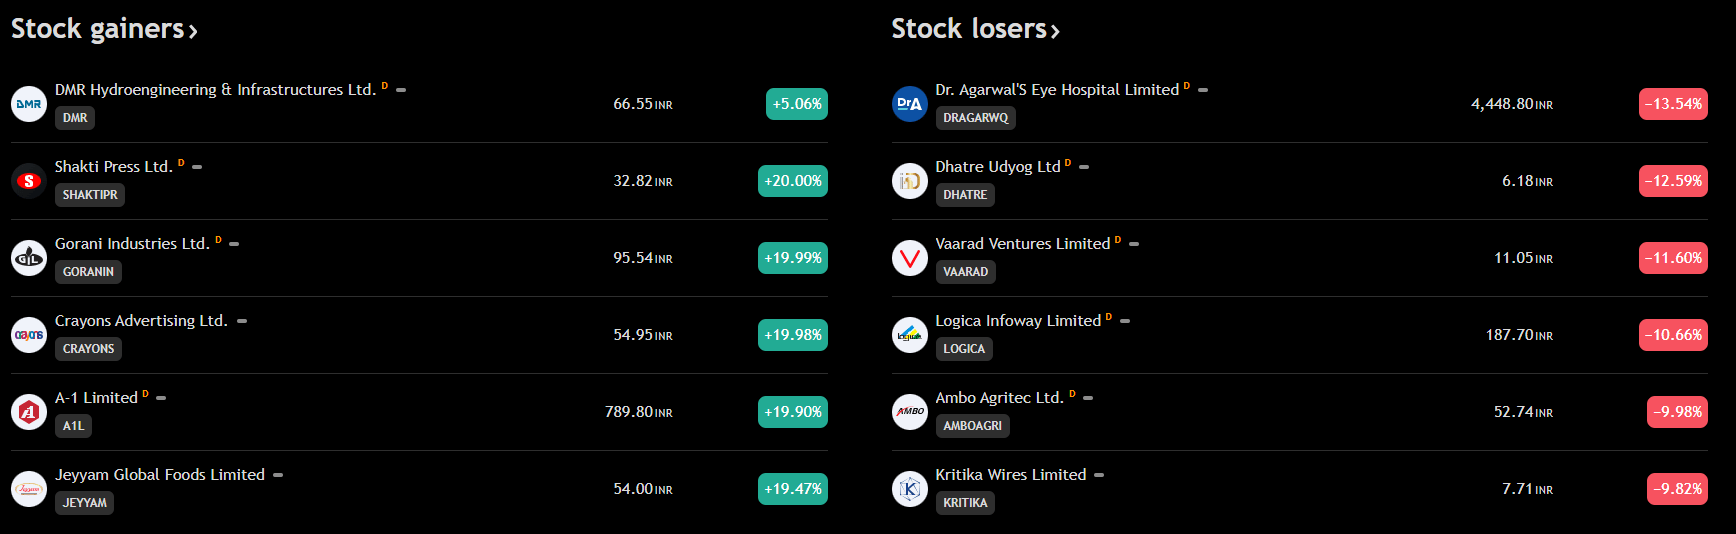Select the GORANIN ticker tag
The height and width of the screenshot is (534, 1736).
pos(88,272)
